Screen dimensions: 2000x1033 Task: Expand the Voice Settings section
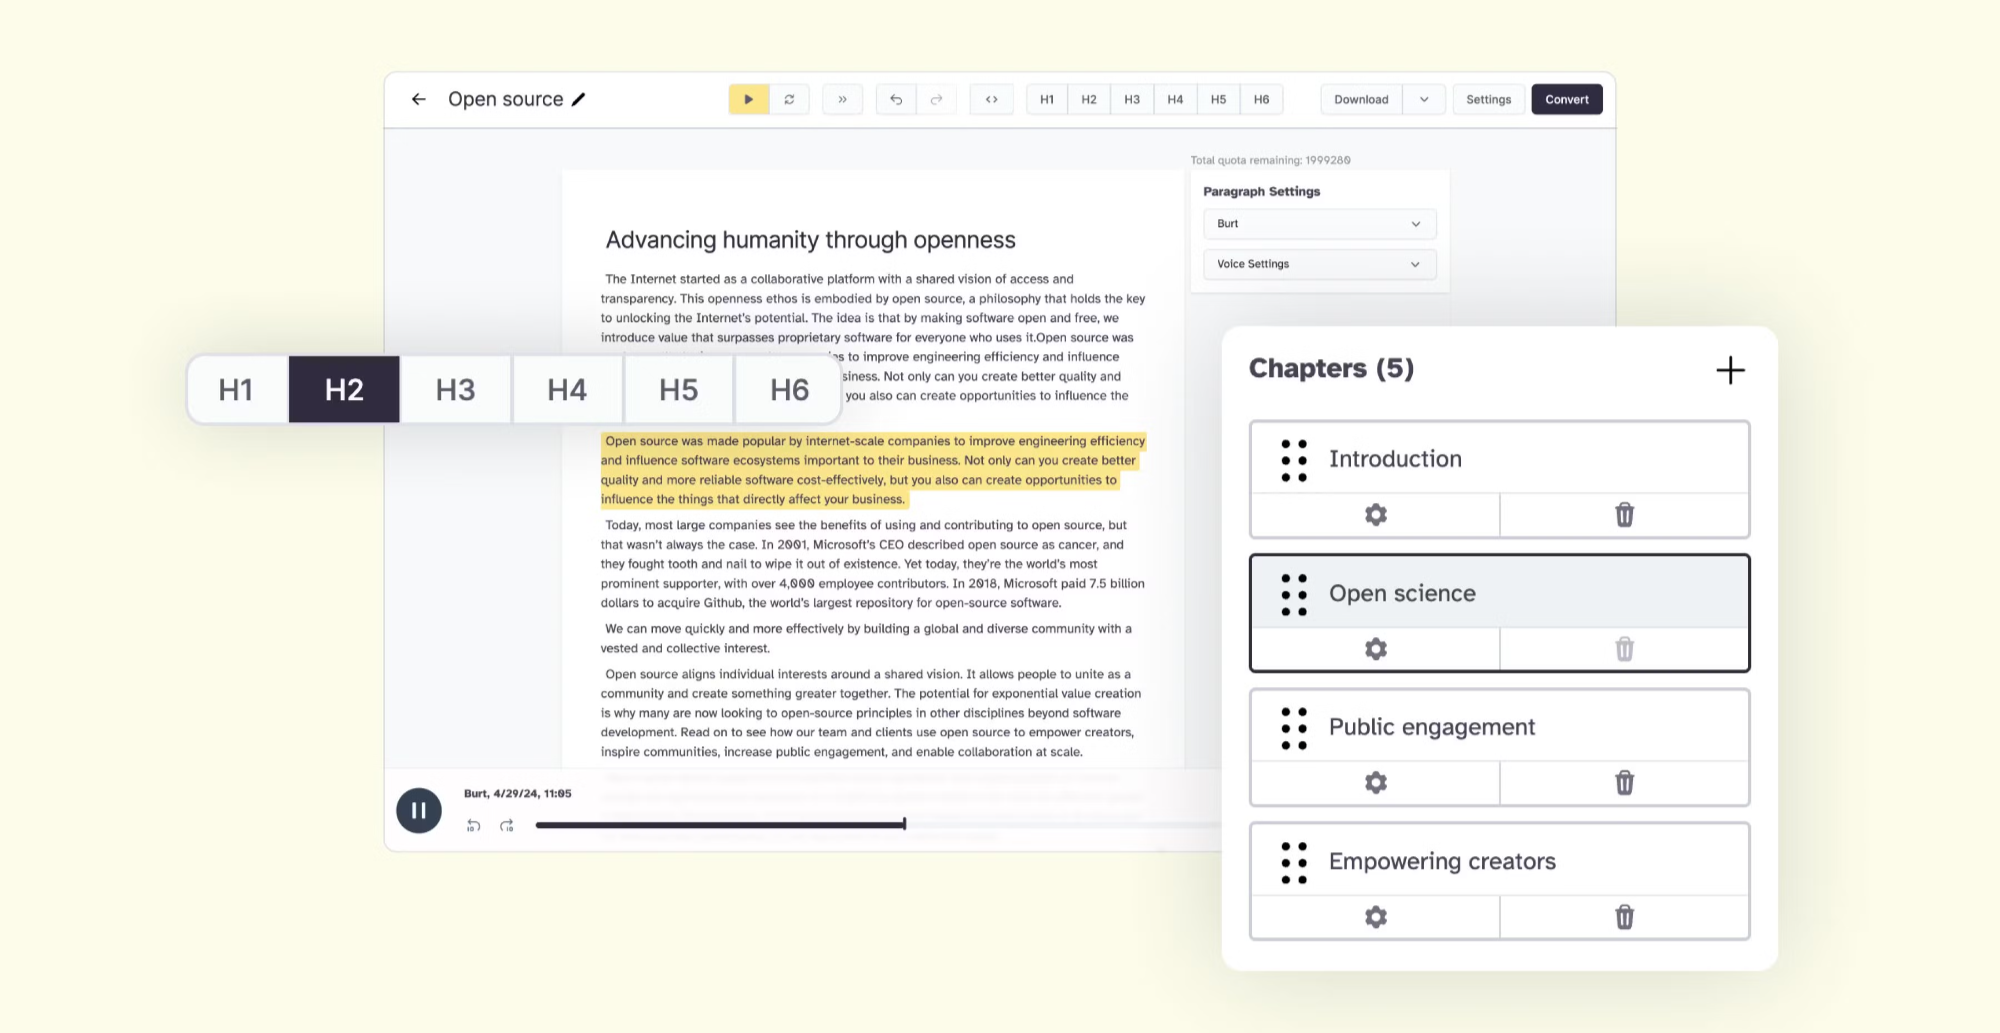[1318, 264]
